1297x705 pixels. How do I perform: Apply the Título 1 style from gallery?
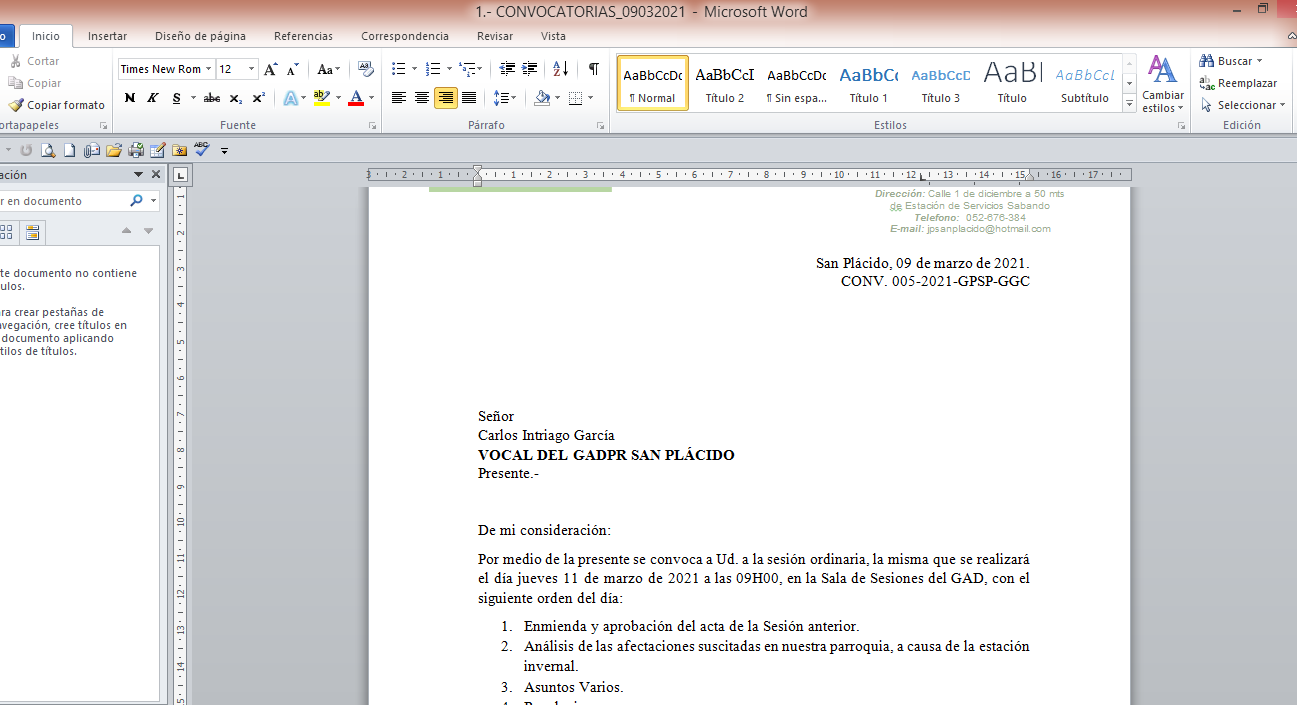(x=868, y=83)
